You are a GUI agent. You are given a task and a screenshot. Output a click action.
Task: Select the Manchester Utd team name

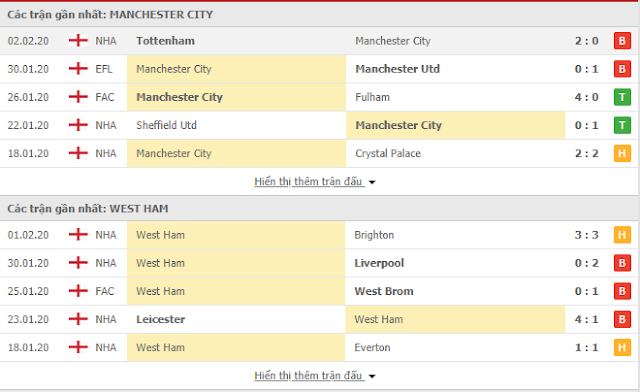(398, 69)
